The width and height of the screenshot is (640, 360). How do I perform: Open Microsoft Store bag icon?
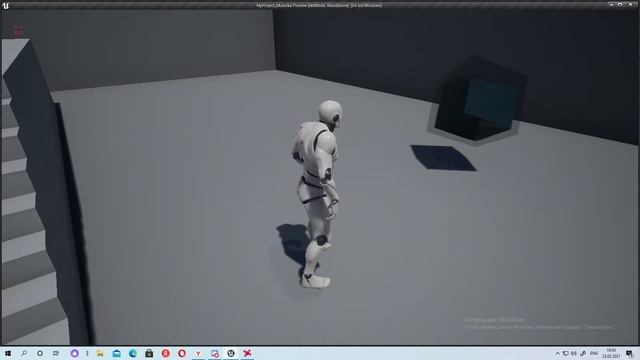pos(149,353)
